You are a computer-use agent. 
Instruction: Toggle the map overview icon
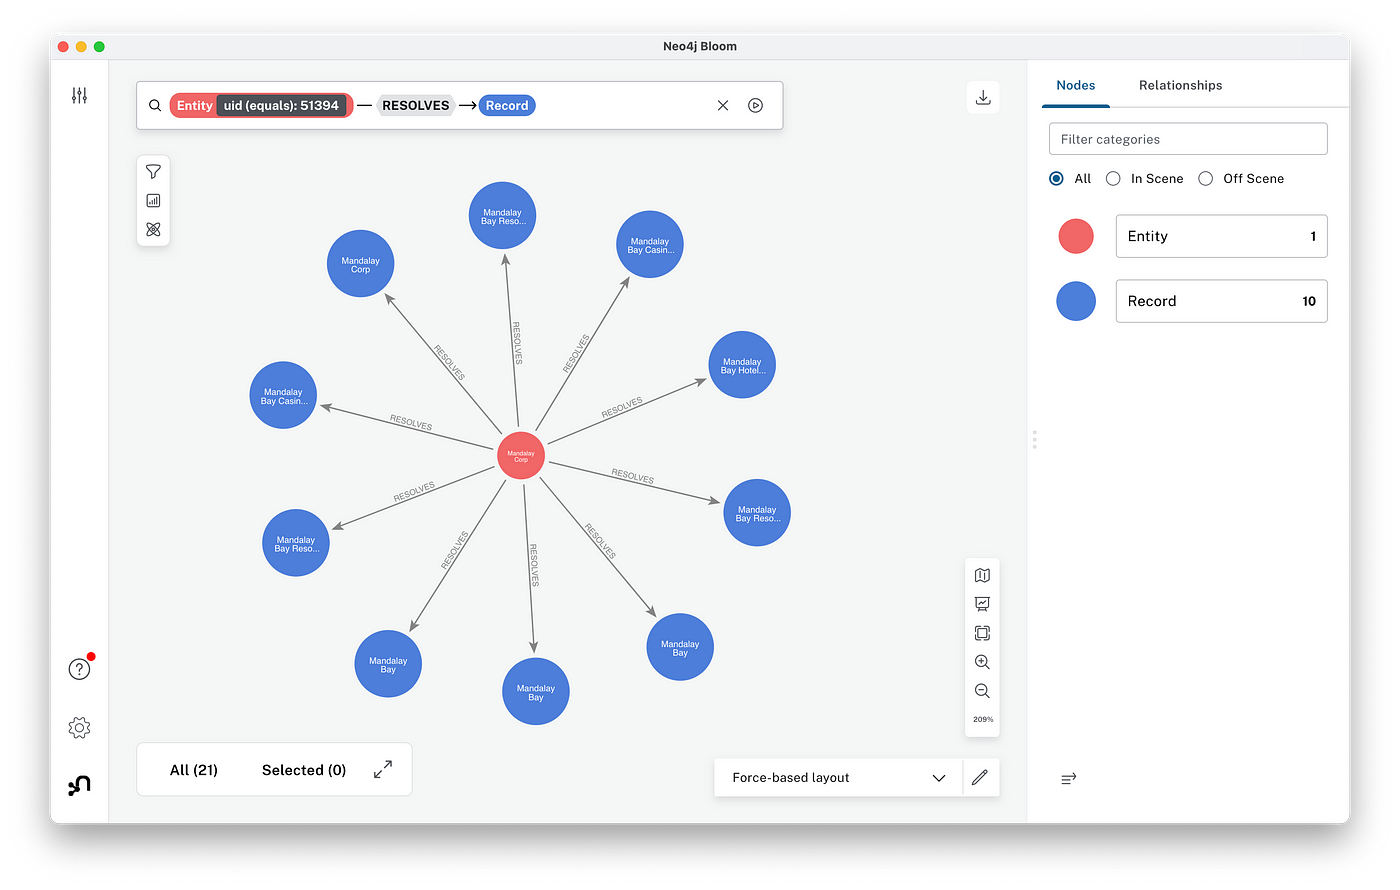(982, 575)
